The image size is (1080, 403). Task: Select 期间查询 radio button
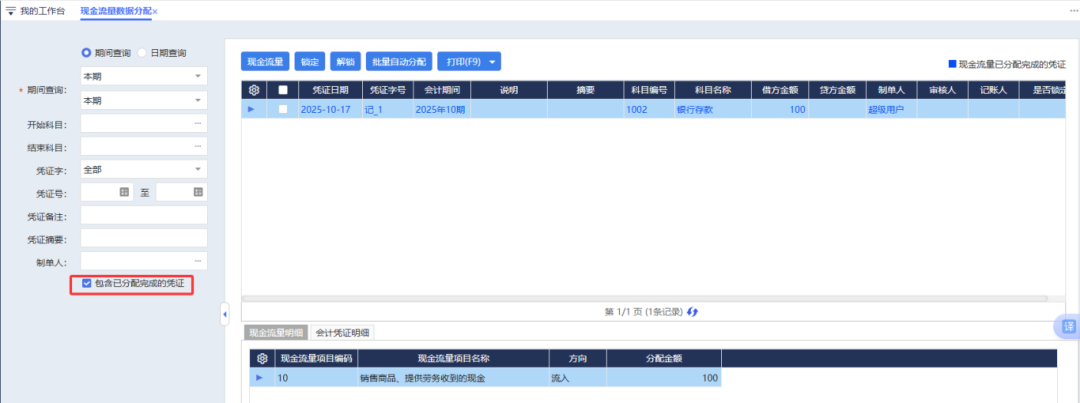coord(87,52)
